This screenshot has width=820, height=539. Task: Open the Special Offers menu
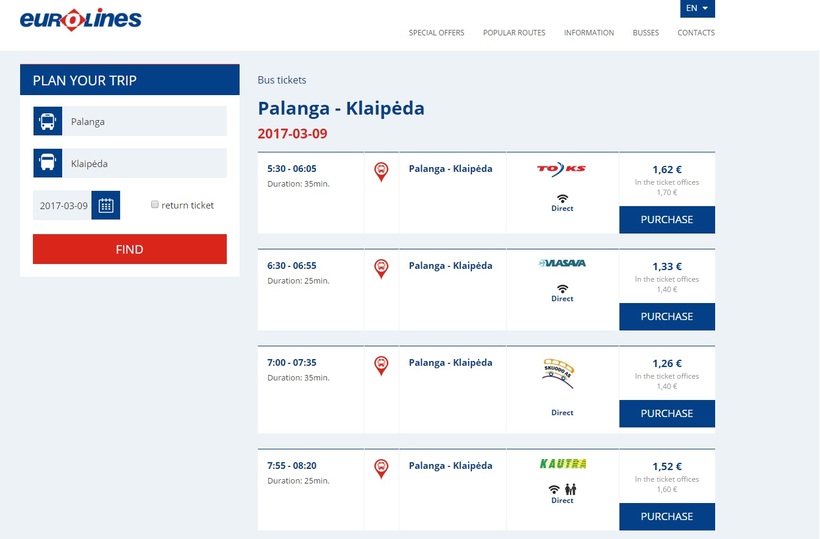pos(436,33)
